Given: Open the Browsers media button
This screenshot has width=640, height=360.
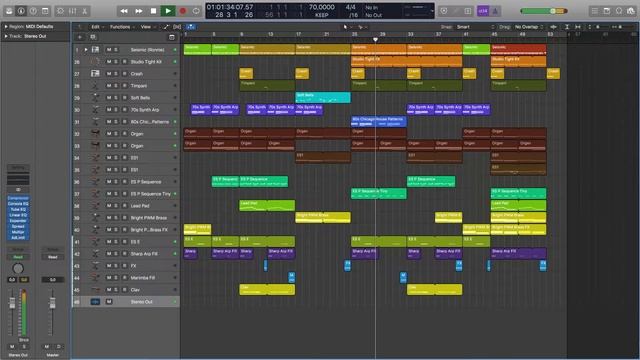Looking at the screenshot, I should tap(631, 11).
